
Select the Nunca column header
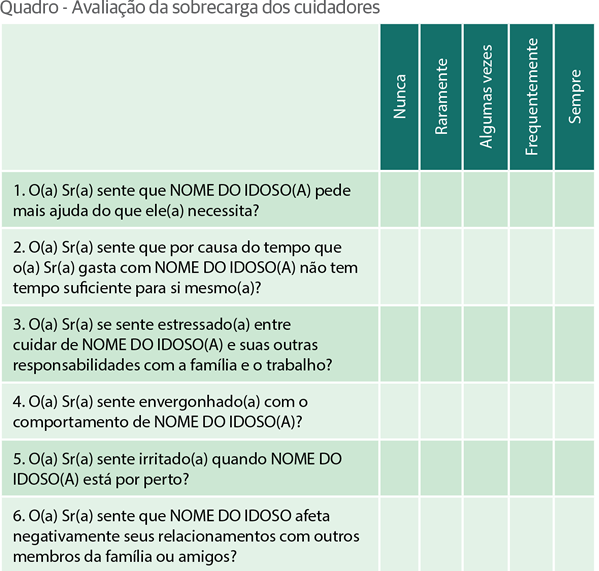(x=399, y=97)
